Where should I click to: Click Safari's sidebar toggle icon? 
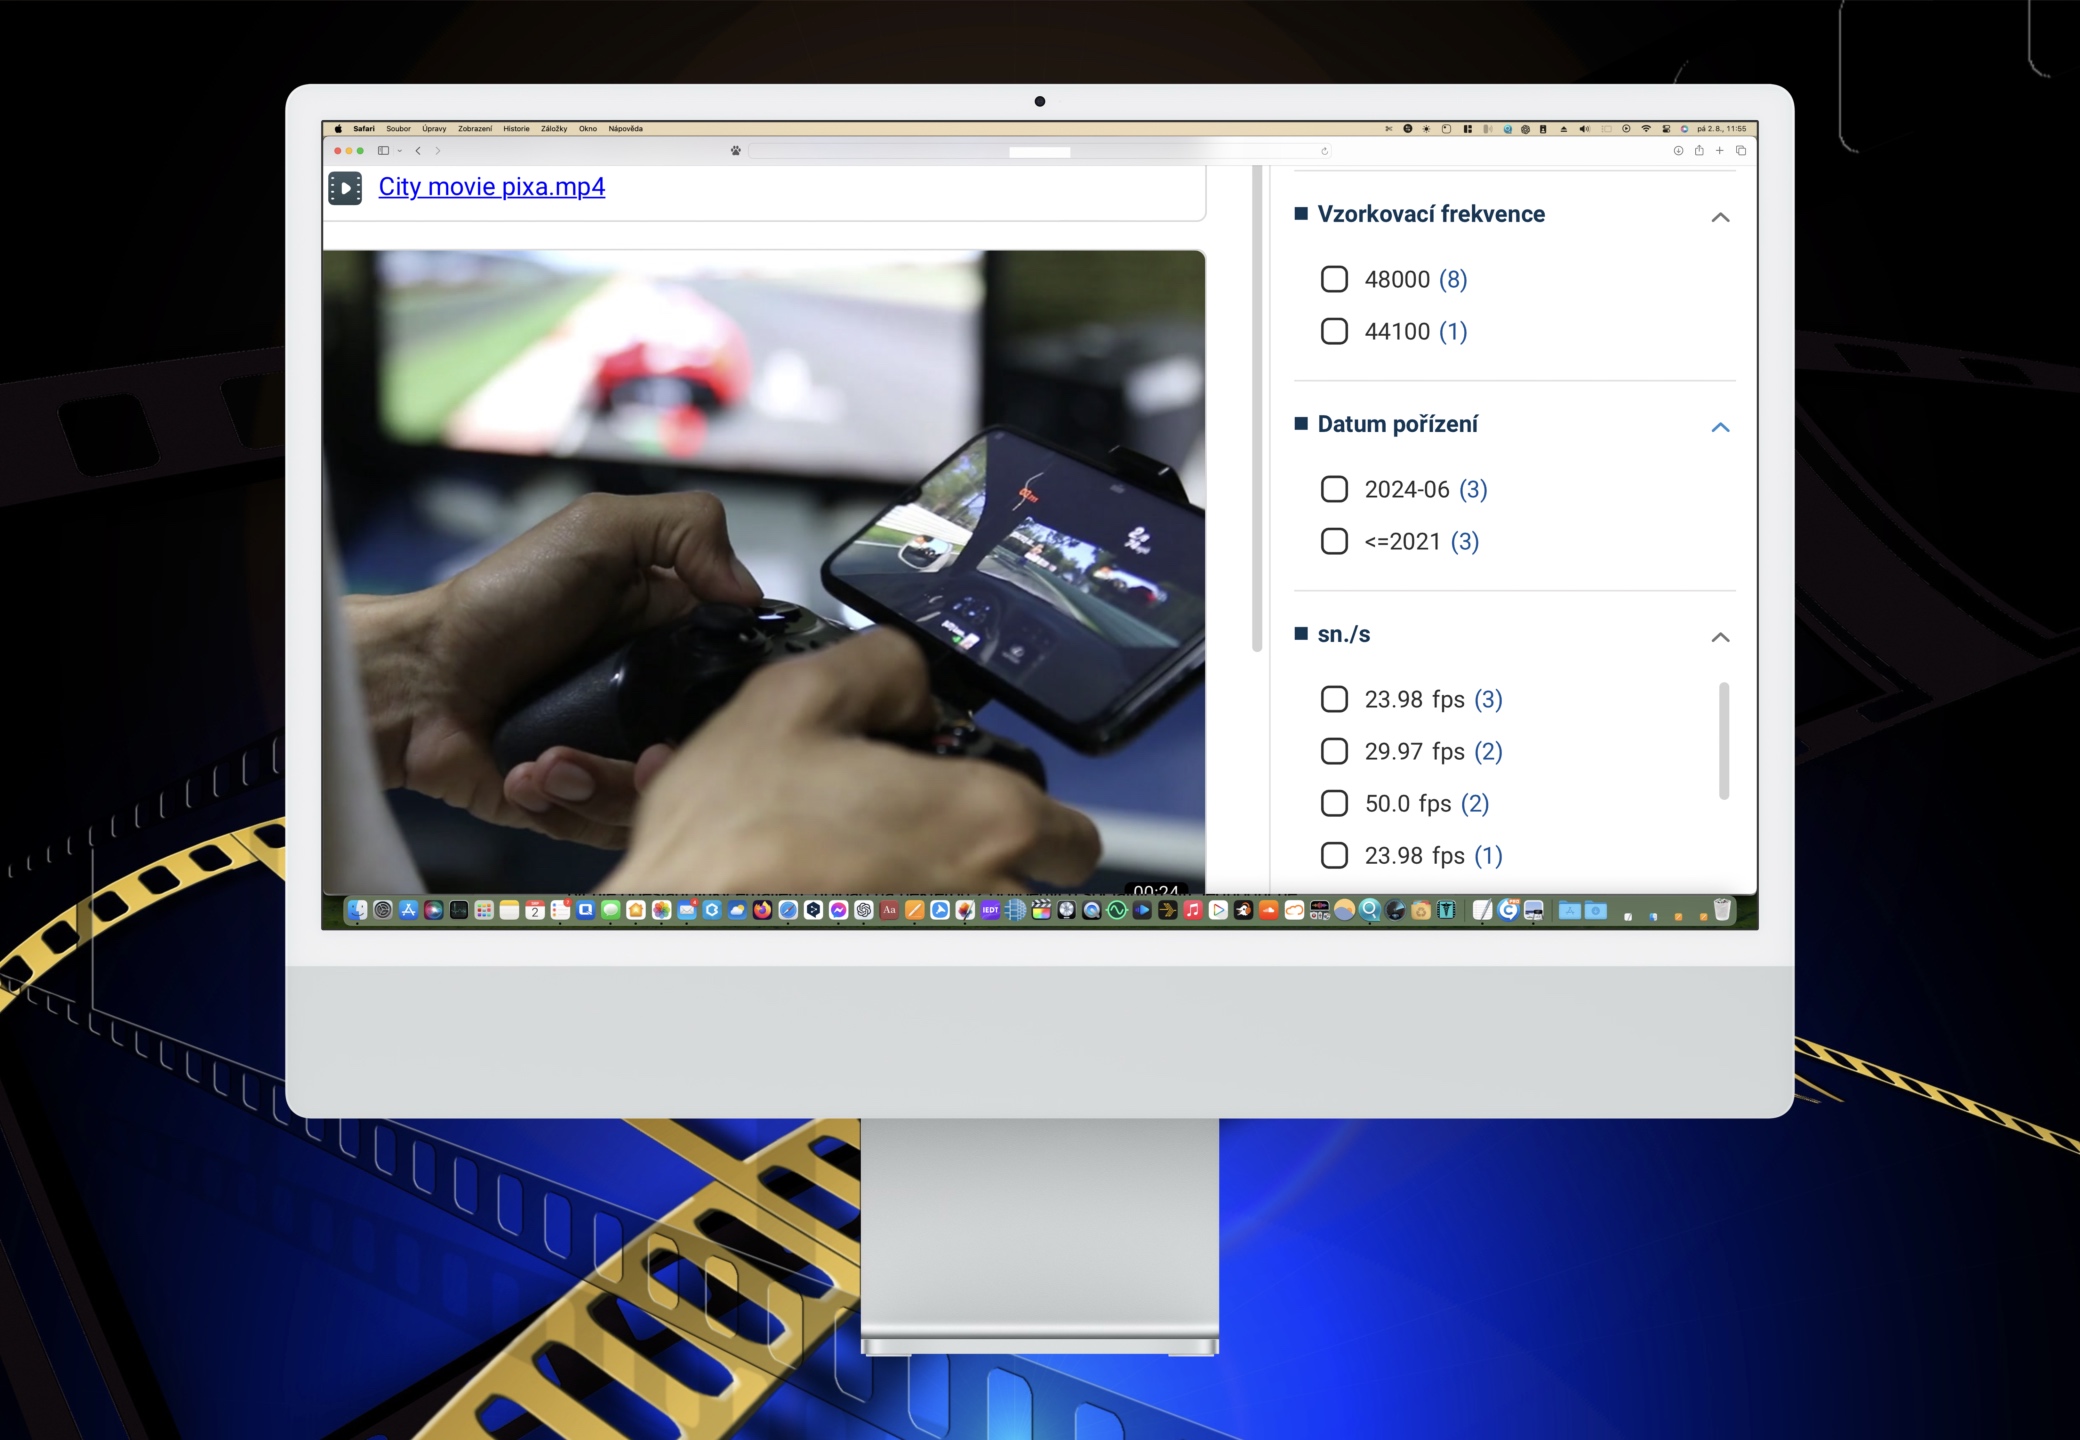point(383,151)
